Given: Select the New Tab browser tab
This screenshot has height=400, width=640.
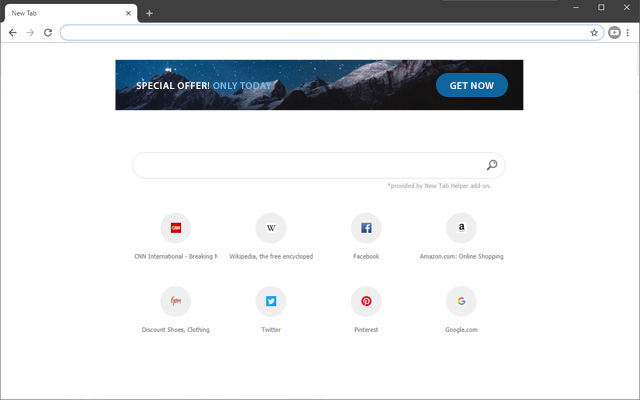Looking at the screenshot, I should (71, 13).
